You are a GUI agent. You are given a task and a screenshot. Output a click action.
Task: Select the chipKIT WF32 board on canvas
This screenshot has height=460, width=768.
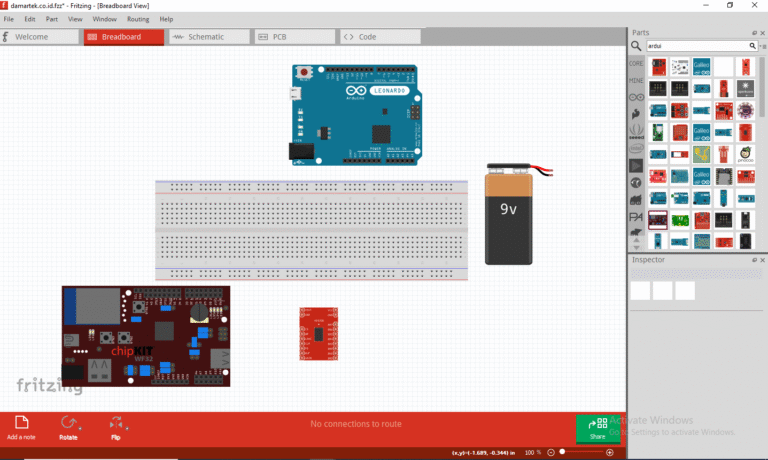click(146, 336)
